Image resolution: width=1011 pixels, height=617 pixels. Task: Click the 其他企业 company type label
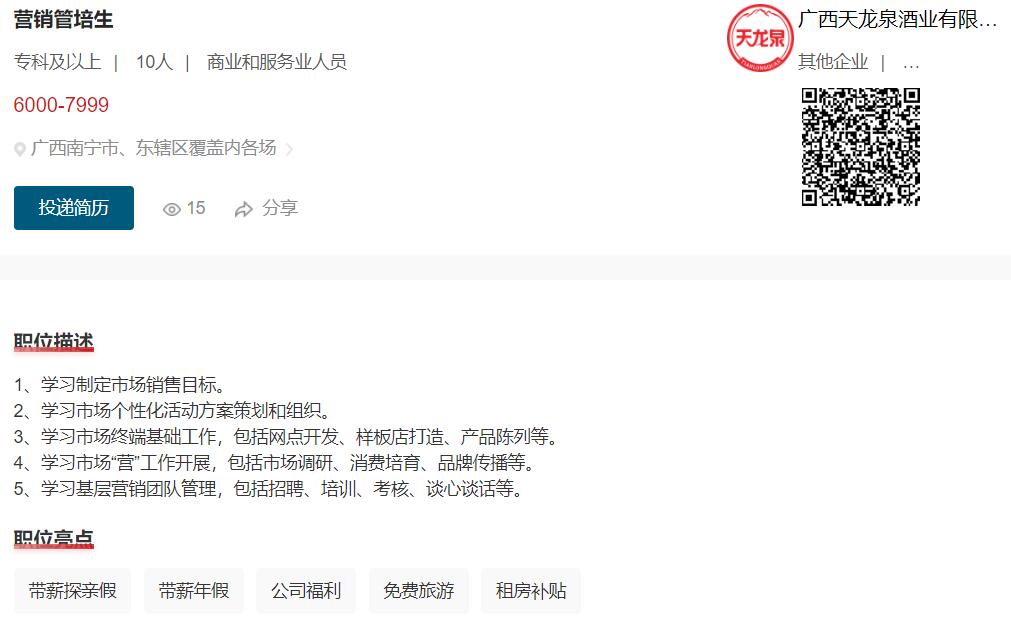(x=833, y=62)
